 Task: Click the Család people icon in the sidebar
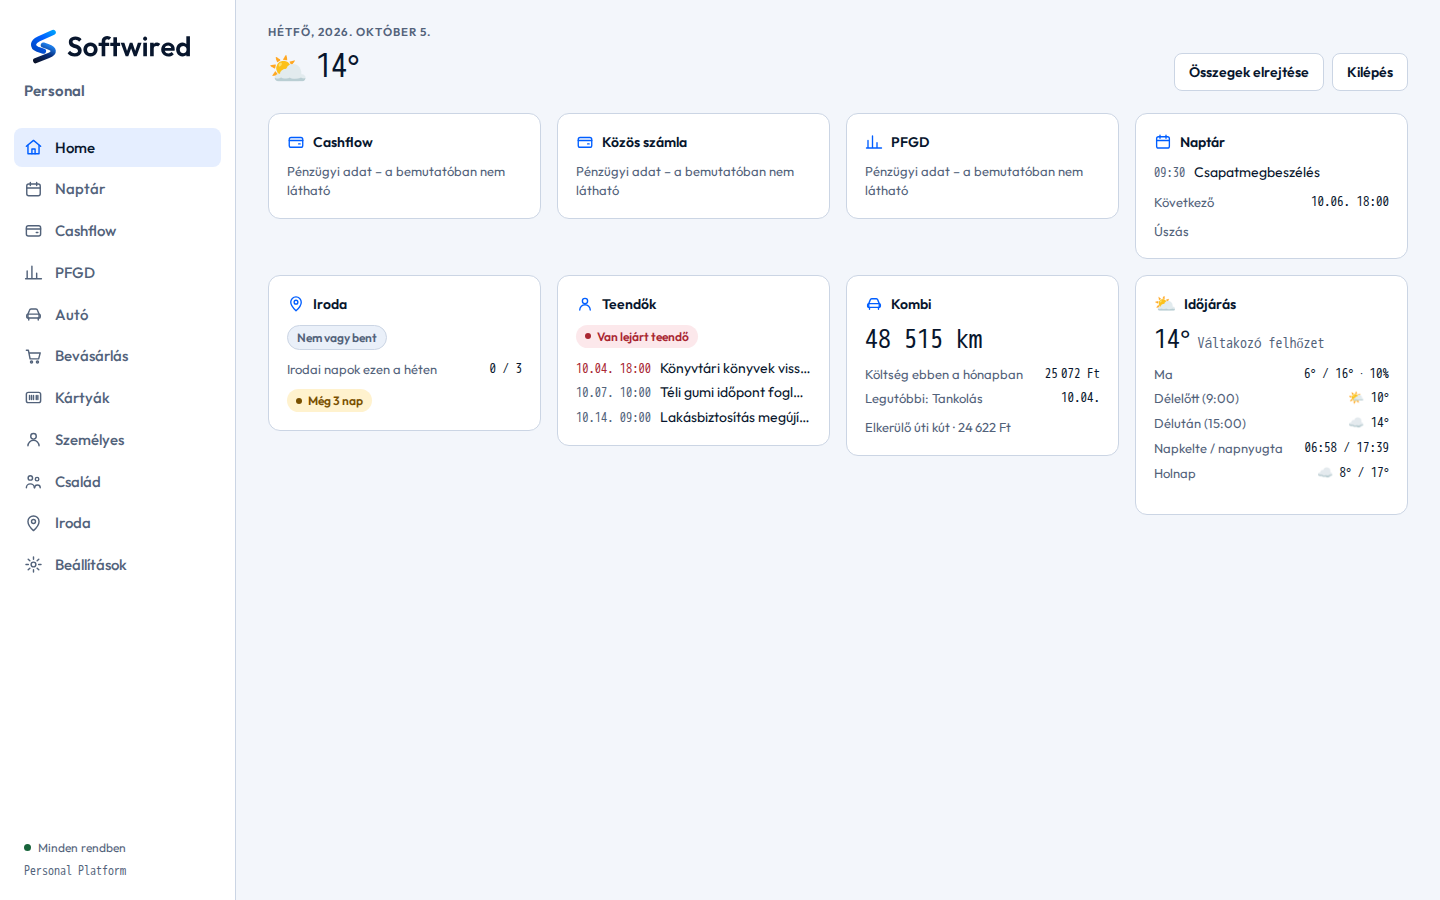click(34, 482)
